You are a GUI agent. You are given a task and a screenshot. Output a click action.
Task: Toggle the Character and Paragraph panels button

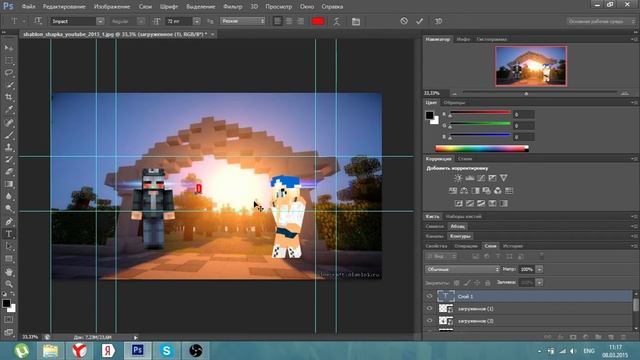coord(356,21)
